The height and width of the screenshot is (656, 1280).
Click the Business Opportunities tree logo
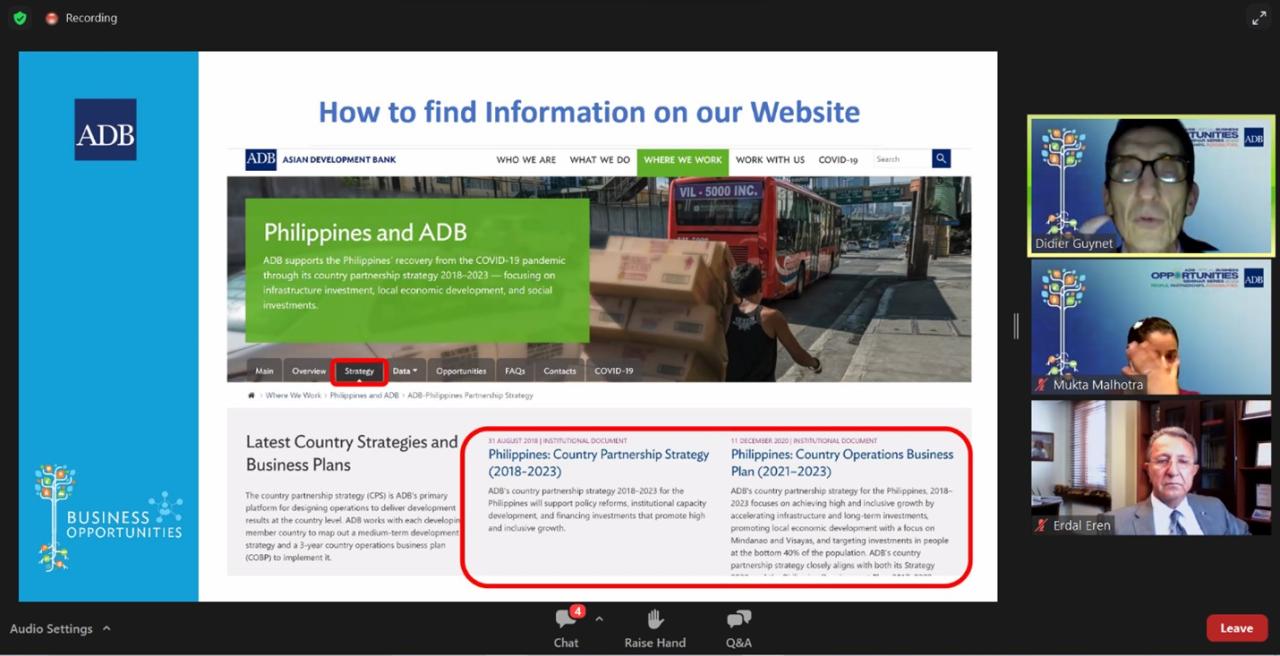click(109, 517)
